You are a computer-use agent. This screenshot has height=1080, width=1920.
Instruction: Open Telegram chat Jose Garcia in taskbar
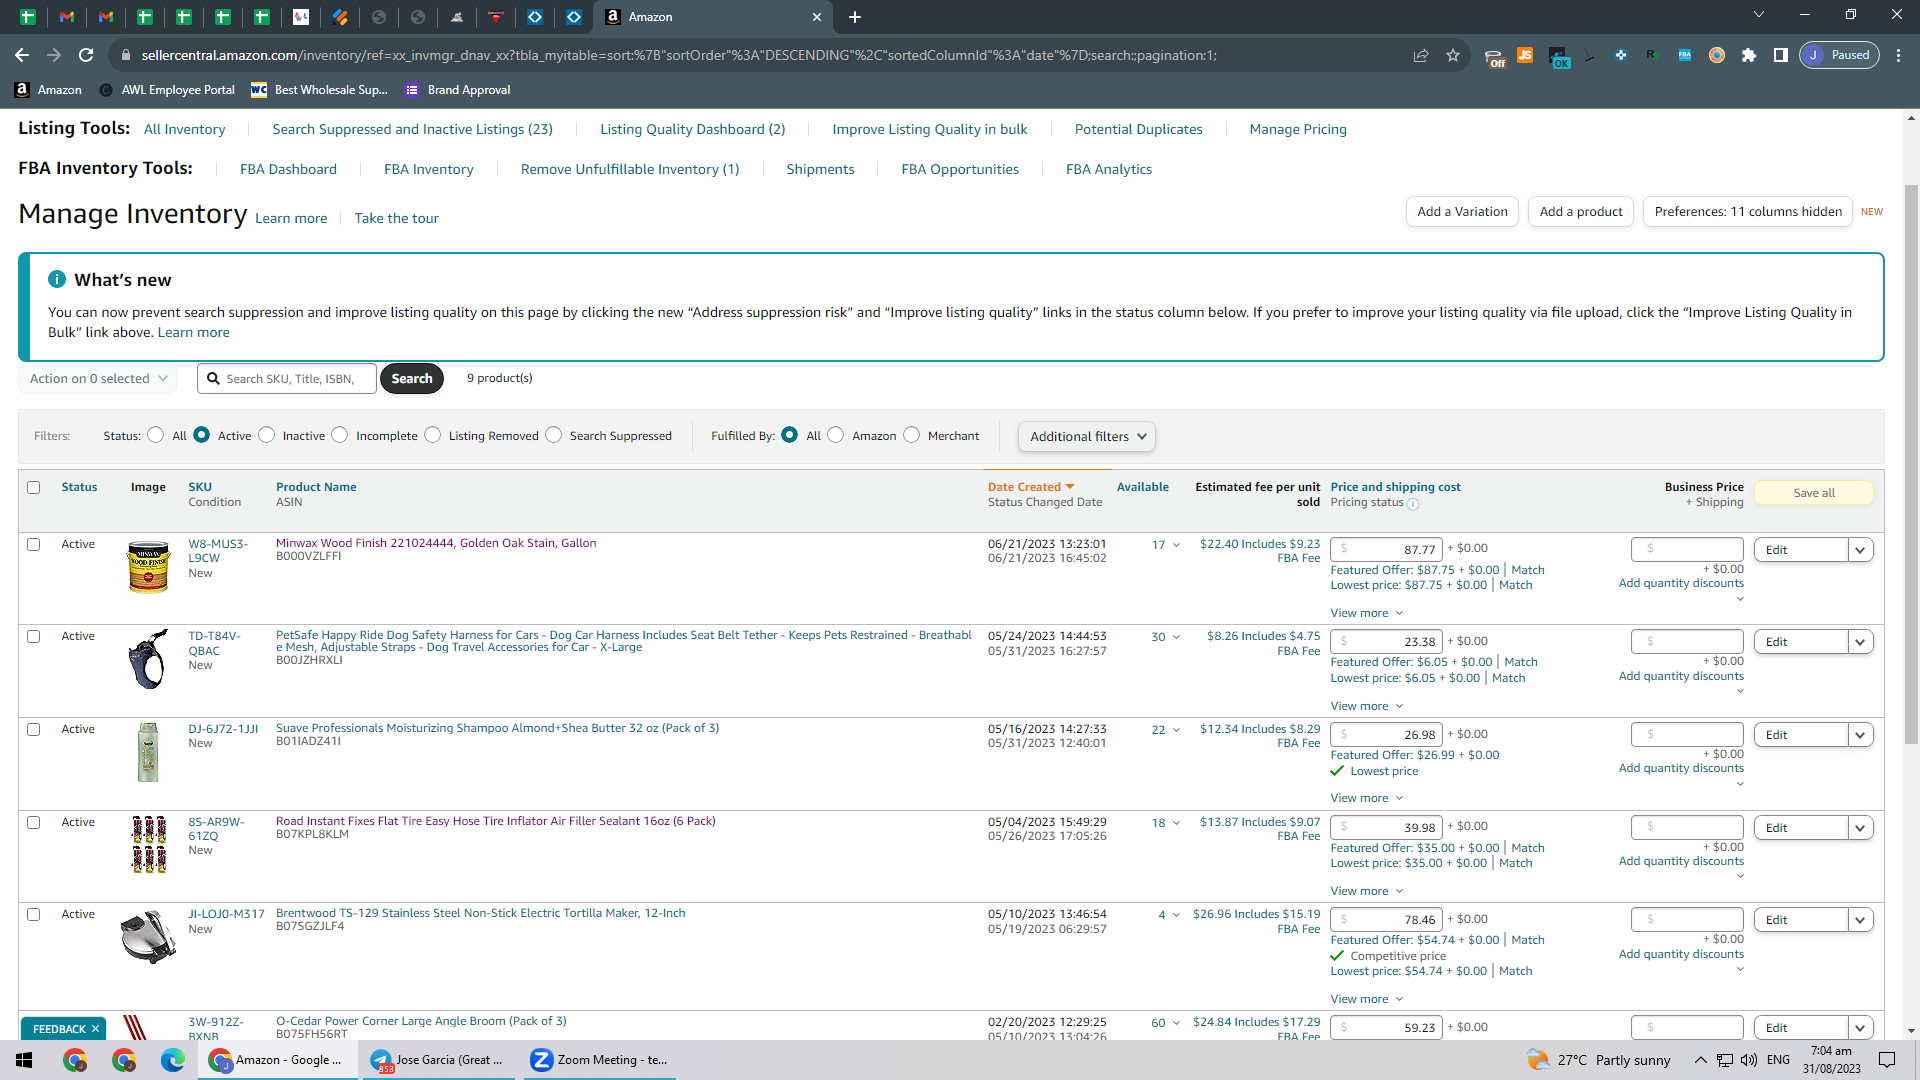[x=437, y=1060]
